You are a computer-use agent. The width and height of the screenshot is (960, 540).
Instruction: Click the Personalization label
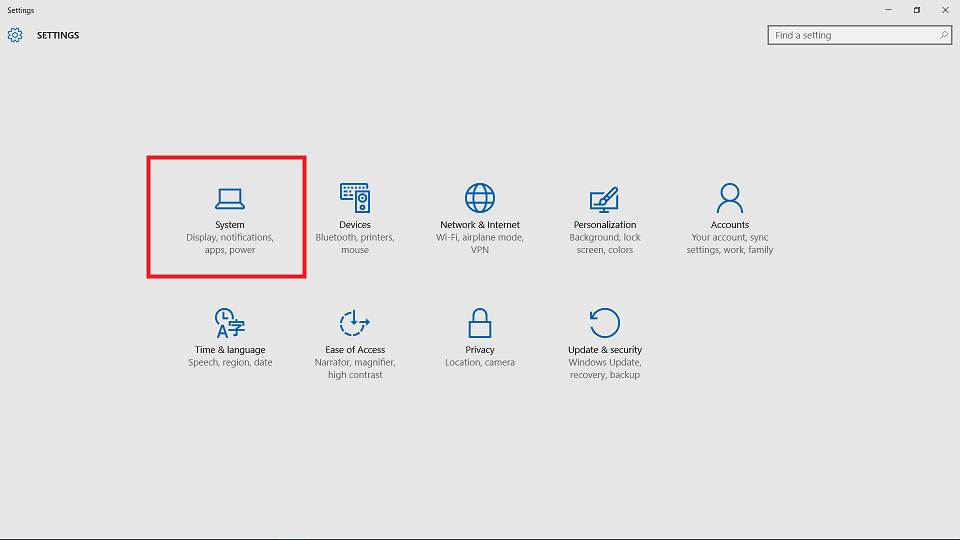point(604,225)
